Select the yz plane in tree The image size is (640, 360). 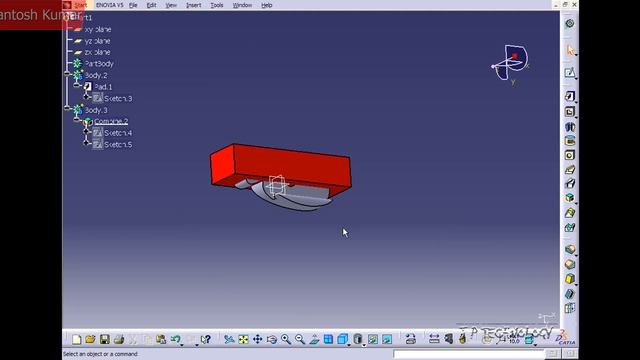(x=97, y=41)
